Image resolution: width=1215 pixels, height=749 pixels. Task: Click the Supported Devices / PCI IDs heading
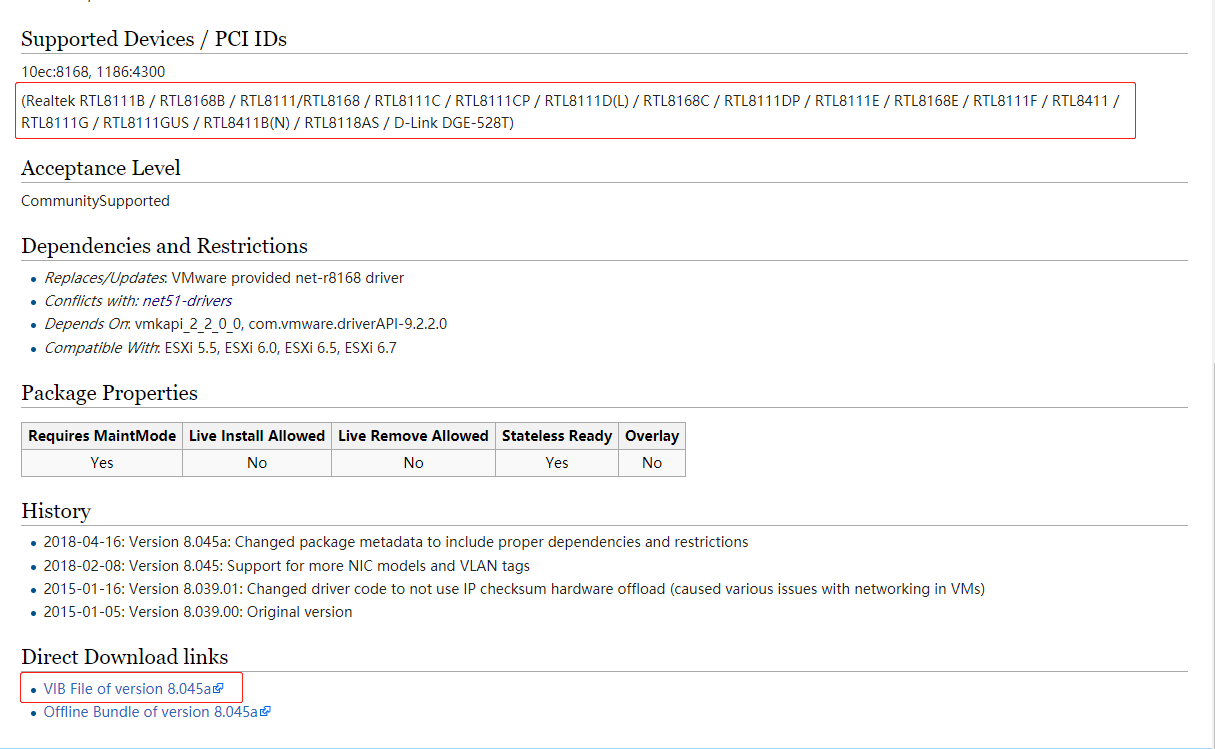(154, 39)
